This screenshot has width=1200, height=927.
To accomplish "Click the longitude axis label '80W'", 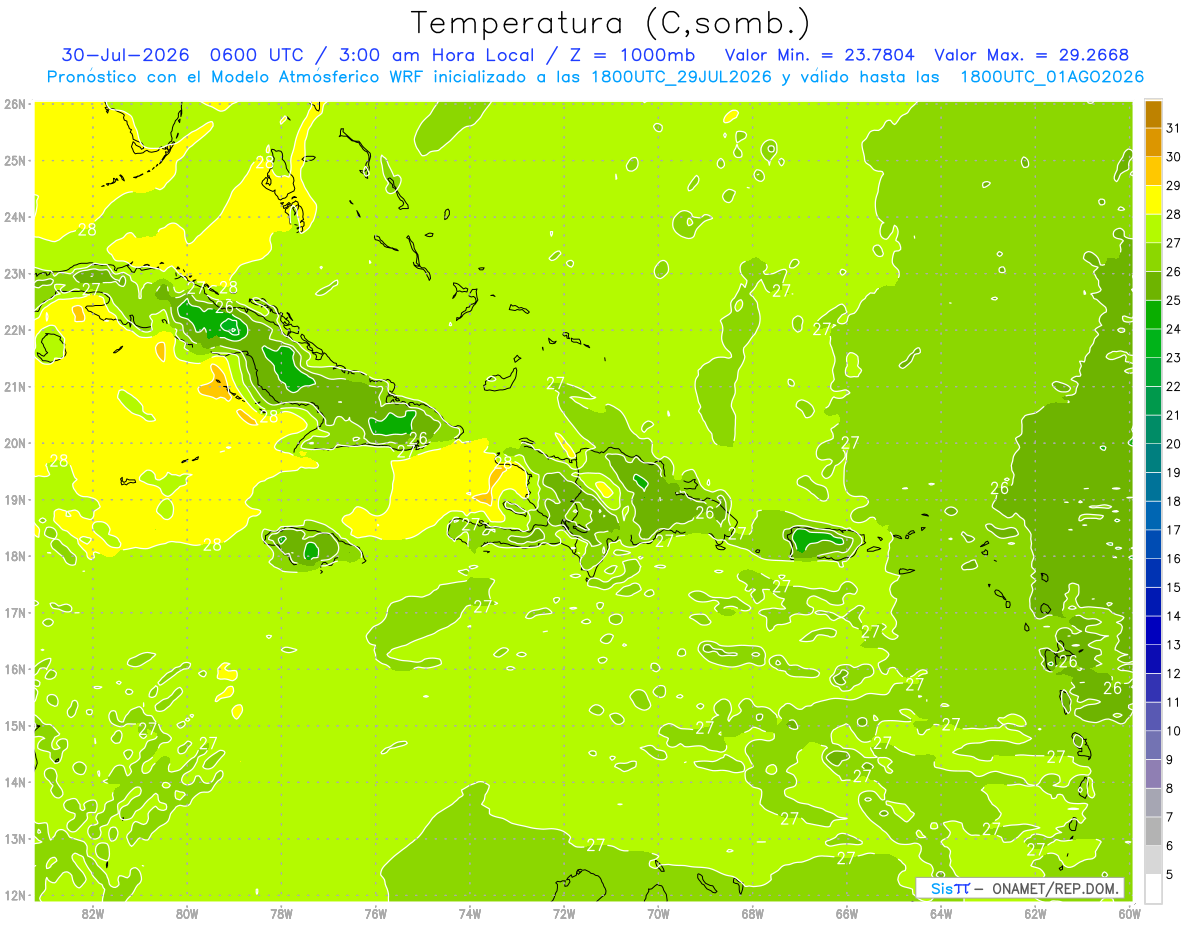I will (x=187, y=913).
